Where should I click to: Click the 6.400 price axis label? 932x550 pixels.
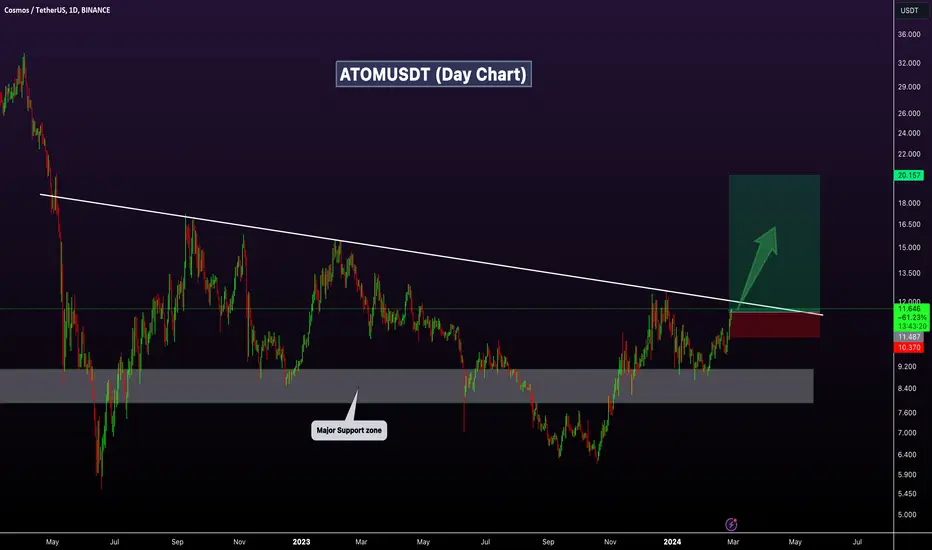point(907,455)
